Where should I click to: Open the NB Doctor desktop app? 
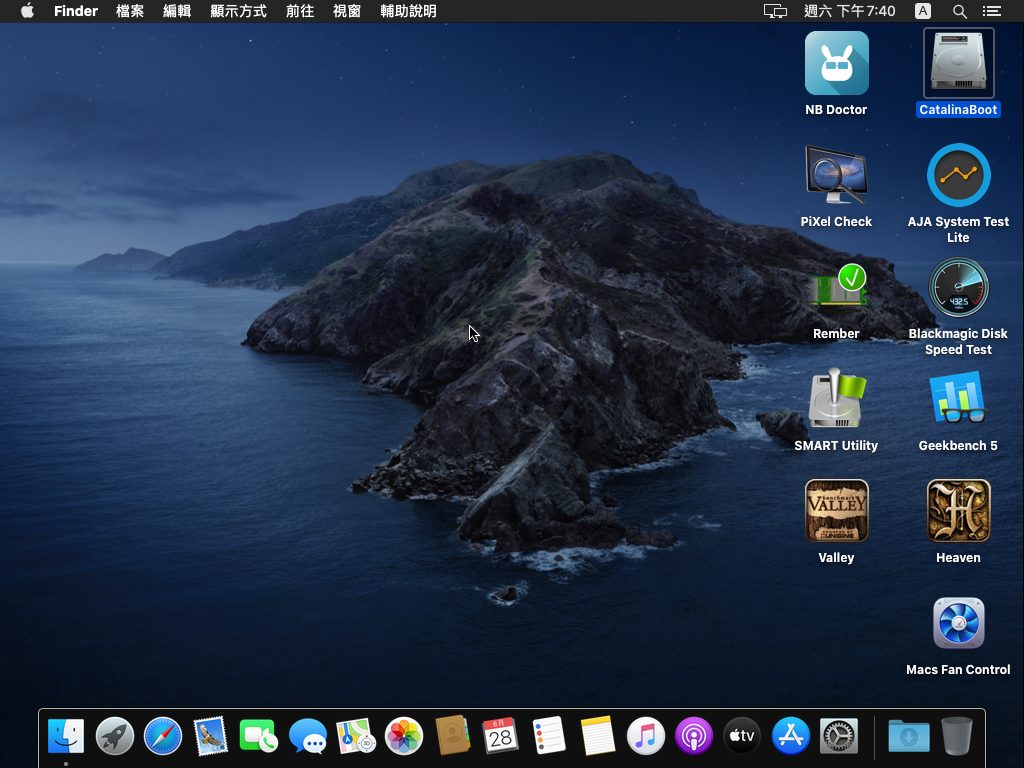click(x=836, y=64)
